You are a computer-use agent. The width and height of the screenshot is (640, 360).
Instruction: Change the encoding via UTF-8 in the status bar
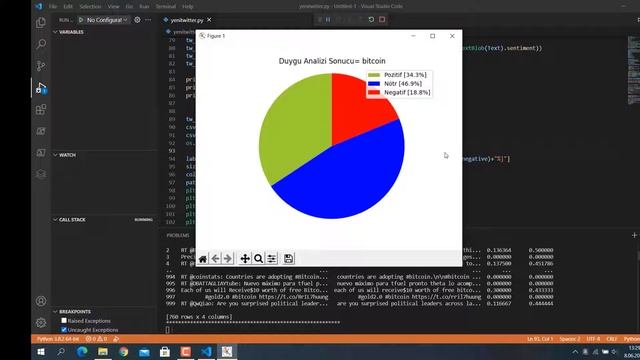(x=593, y=339)
